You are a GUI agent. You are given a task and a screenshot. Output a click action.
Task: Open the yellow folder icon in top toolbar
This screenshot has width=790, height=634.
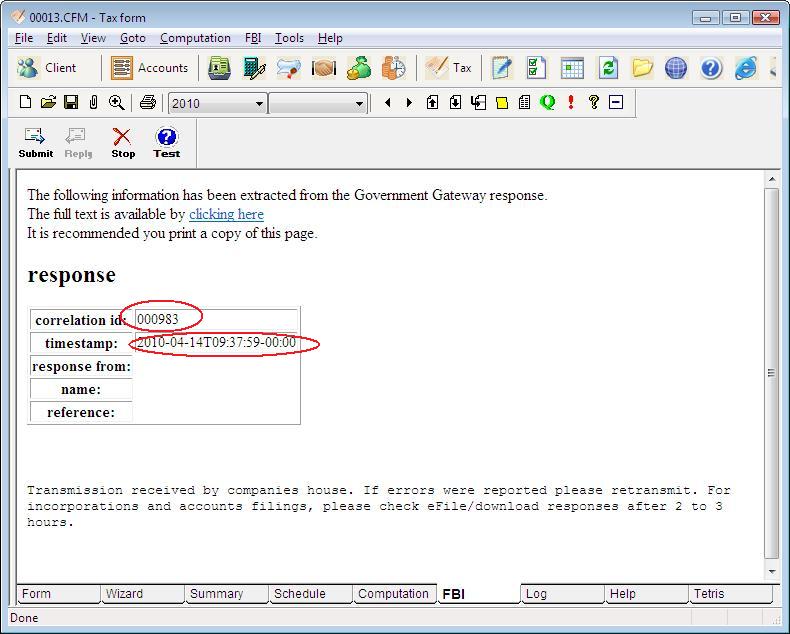click(x=642, y=68)
